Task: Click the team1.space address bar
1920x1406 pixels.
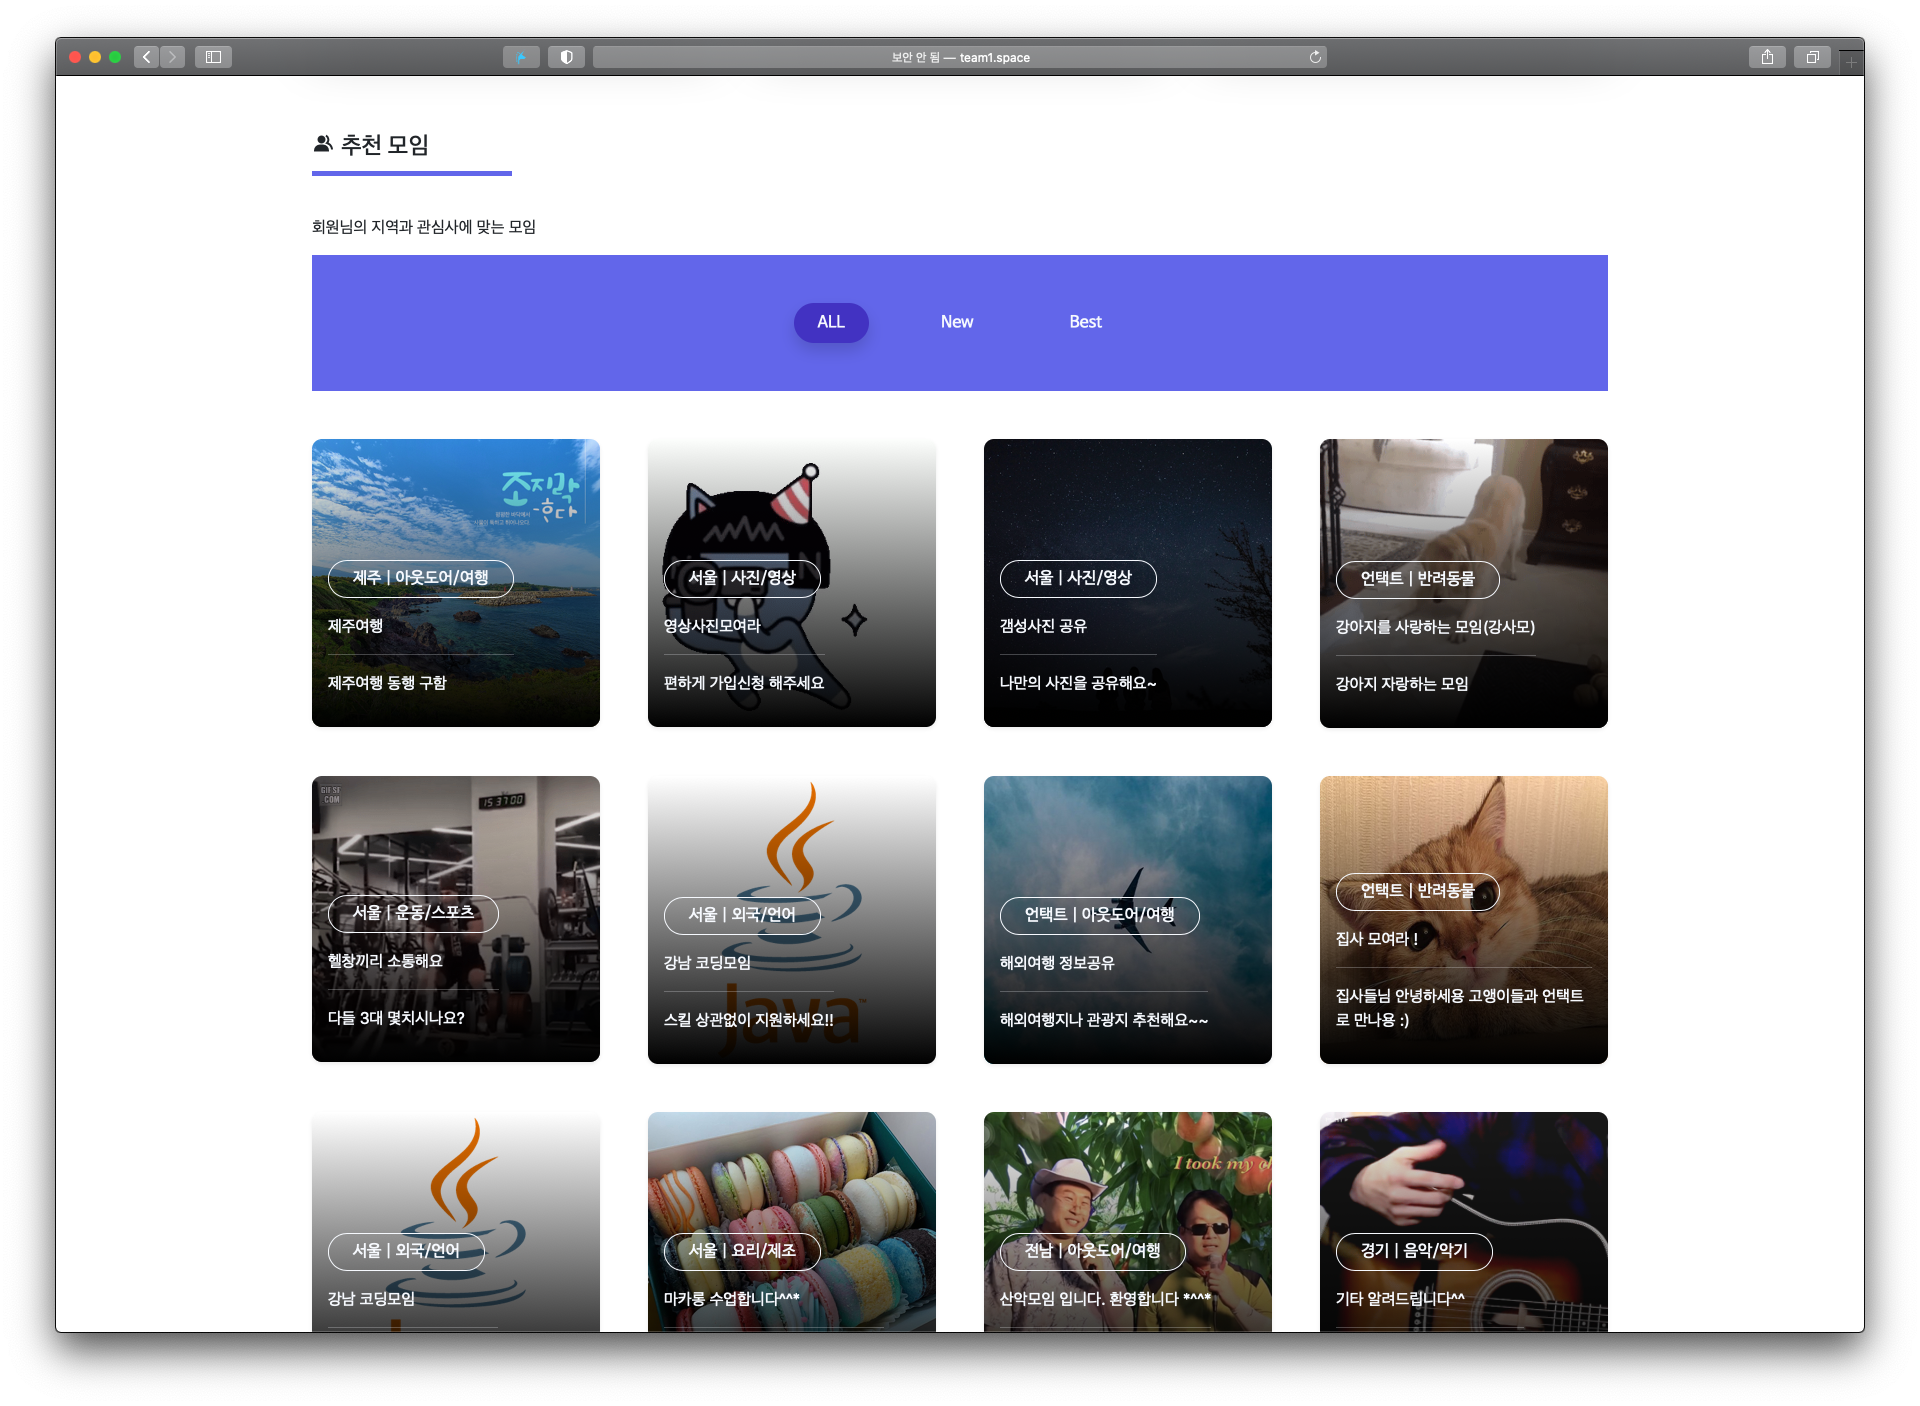Action: [959, 57]
